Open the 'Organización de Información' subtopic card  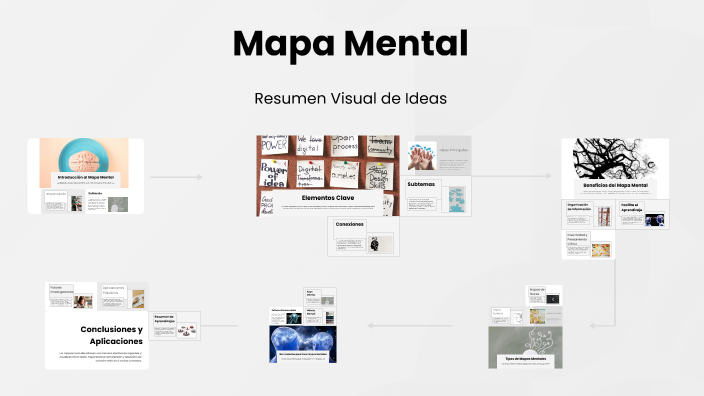coord(588,215)
